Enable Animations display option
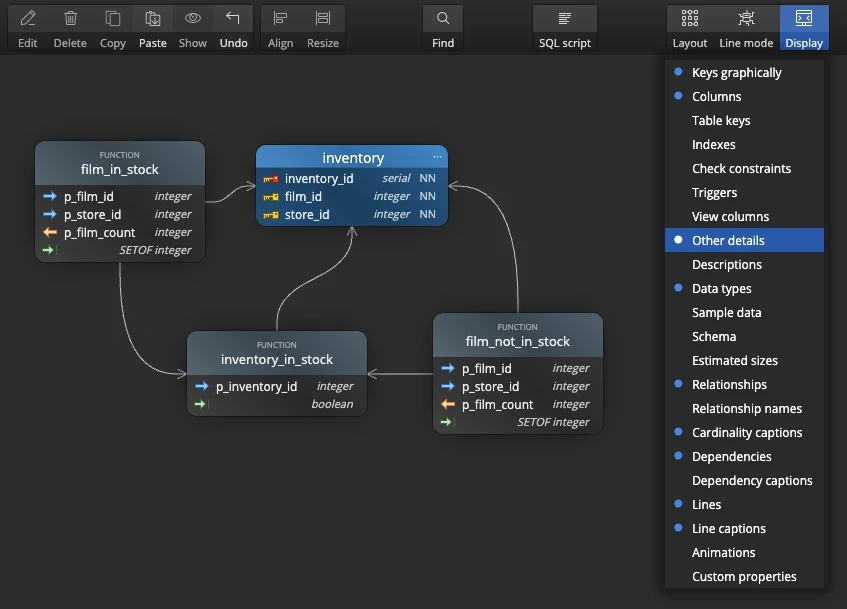 click(x=744, y=553)
